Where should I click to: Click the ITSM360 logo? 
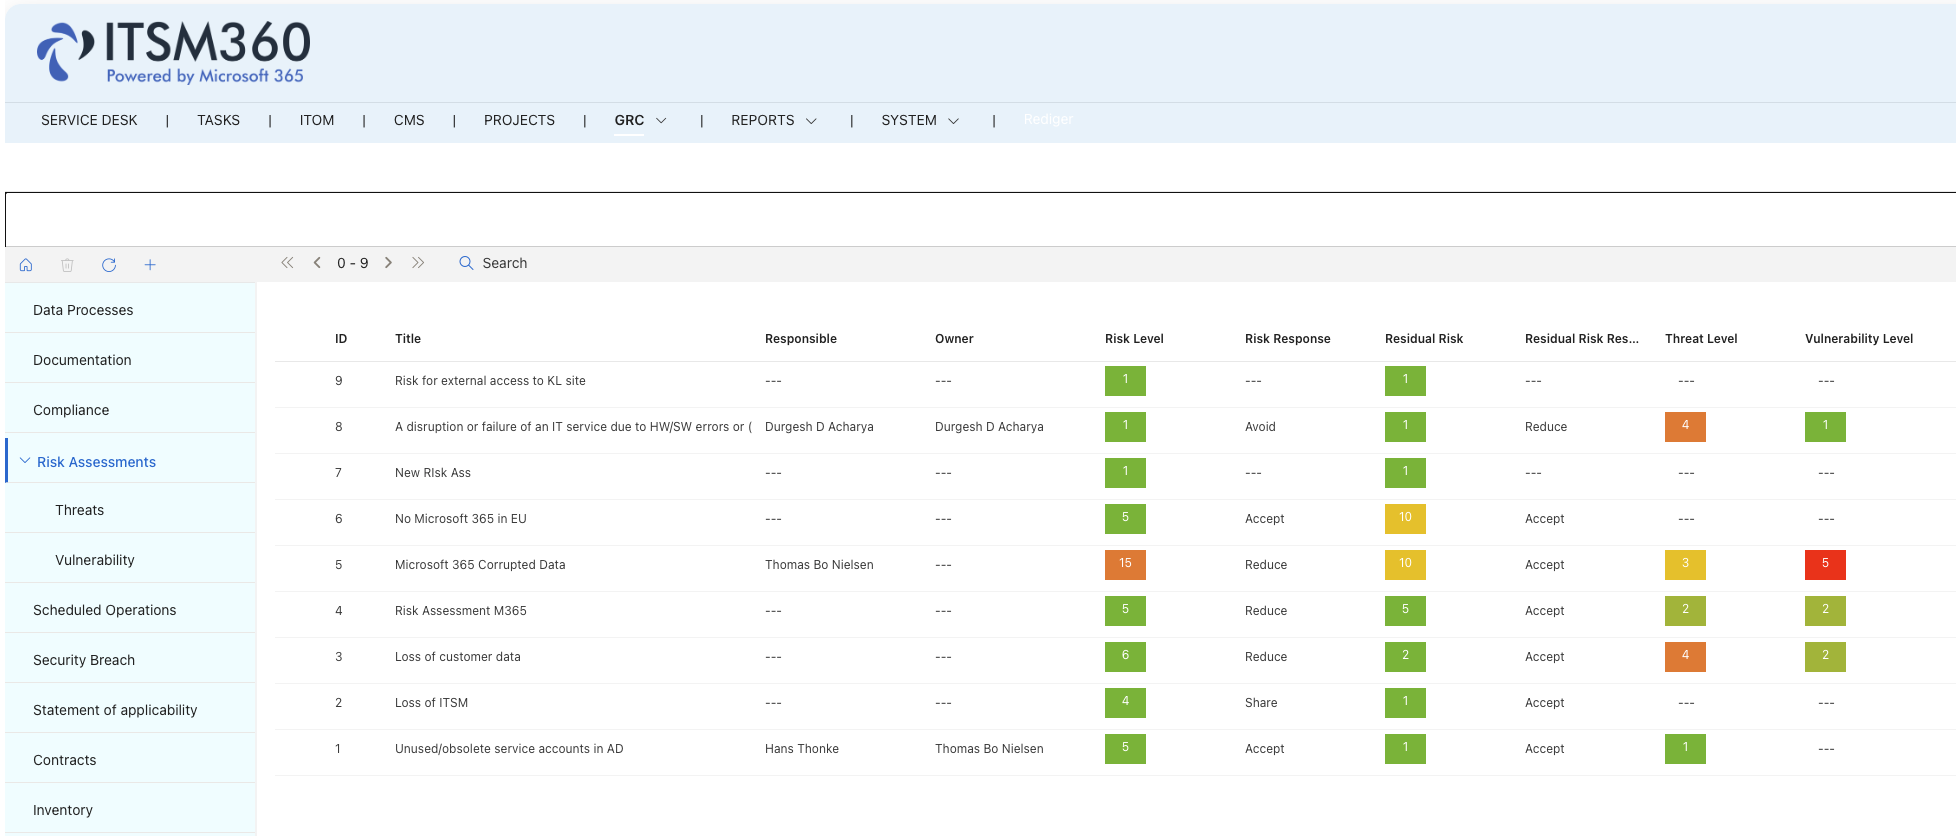click(173, 52)
